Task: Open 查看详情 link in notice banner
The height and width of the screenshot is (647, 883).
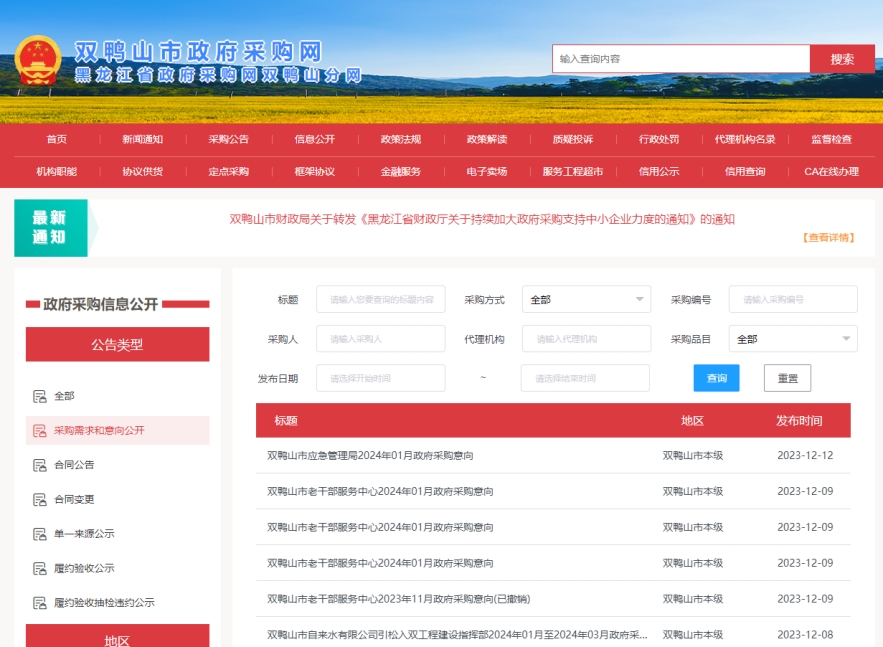Action: coord(828,238)
